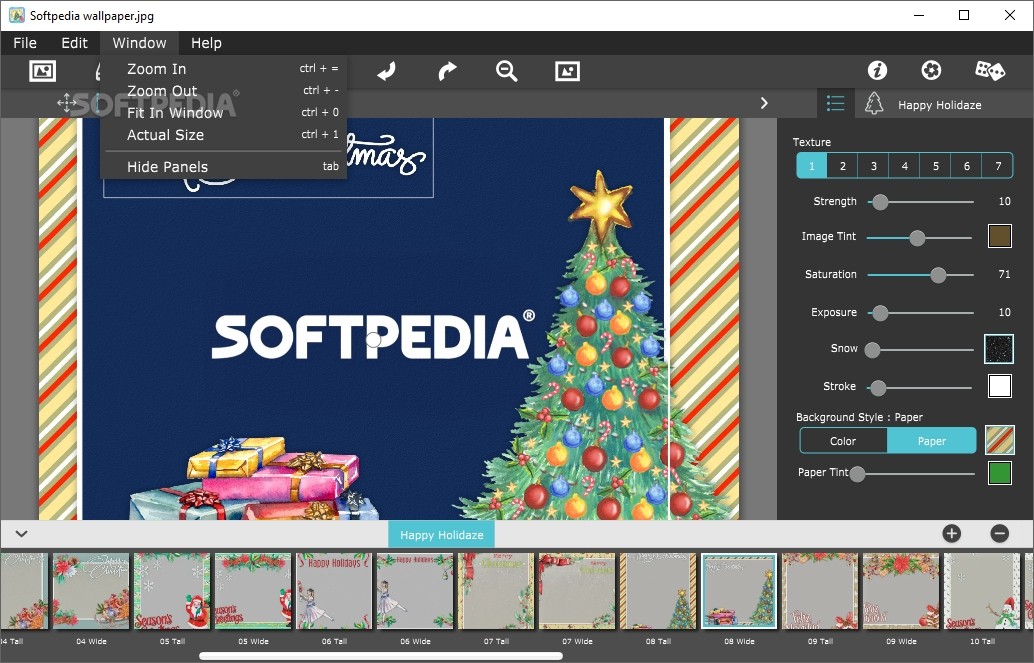Open the striped paper pattern swatch
This screenshot has width=1034, height=663.
(1000, 440)
